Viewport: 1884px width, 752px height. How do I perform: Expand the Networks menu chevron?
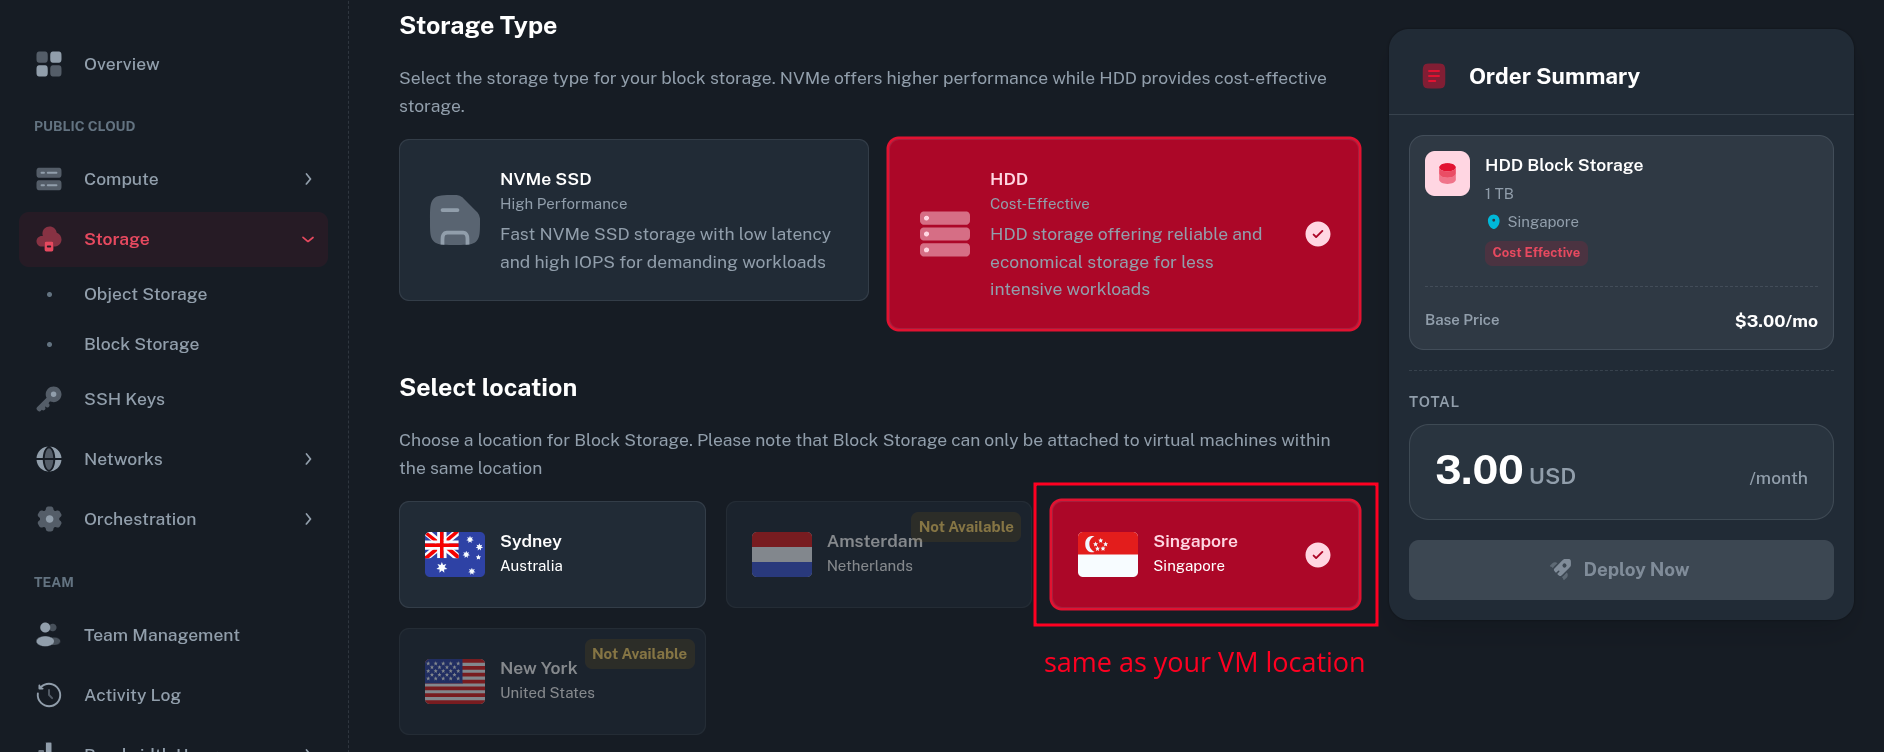click(308, 459)
